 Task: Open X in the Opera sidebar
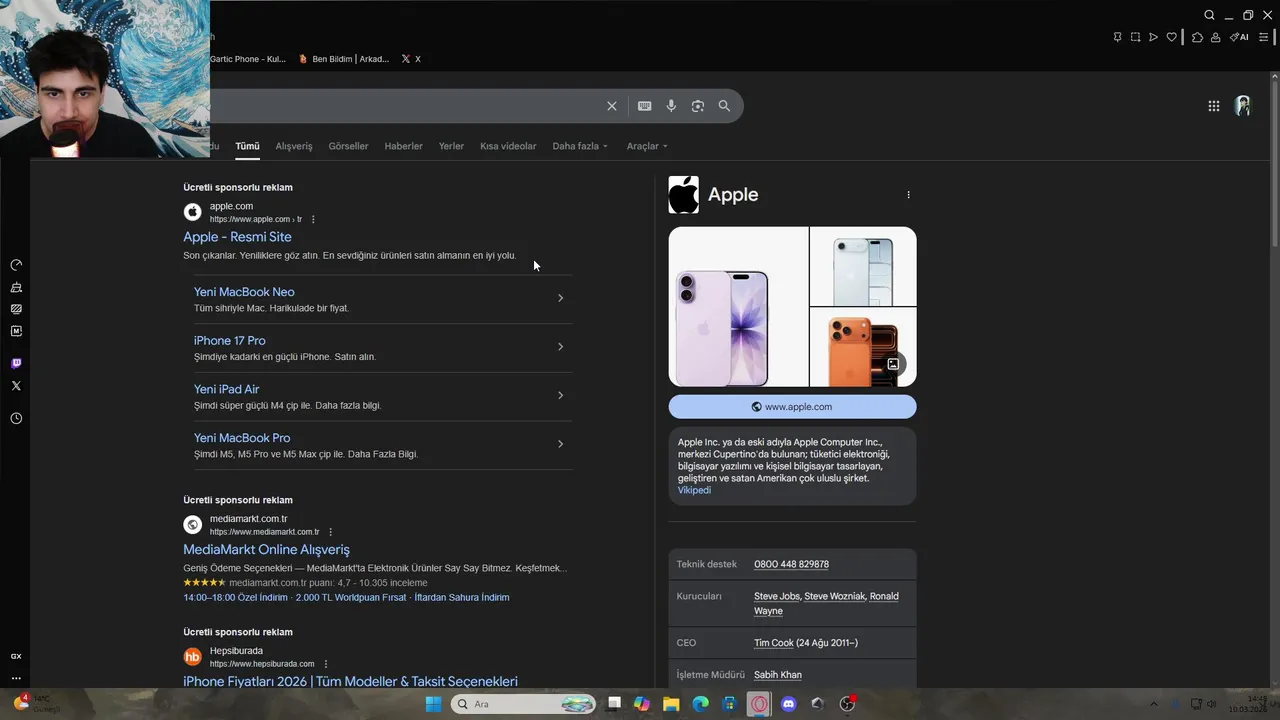point(16,386)
